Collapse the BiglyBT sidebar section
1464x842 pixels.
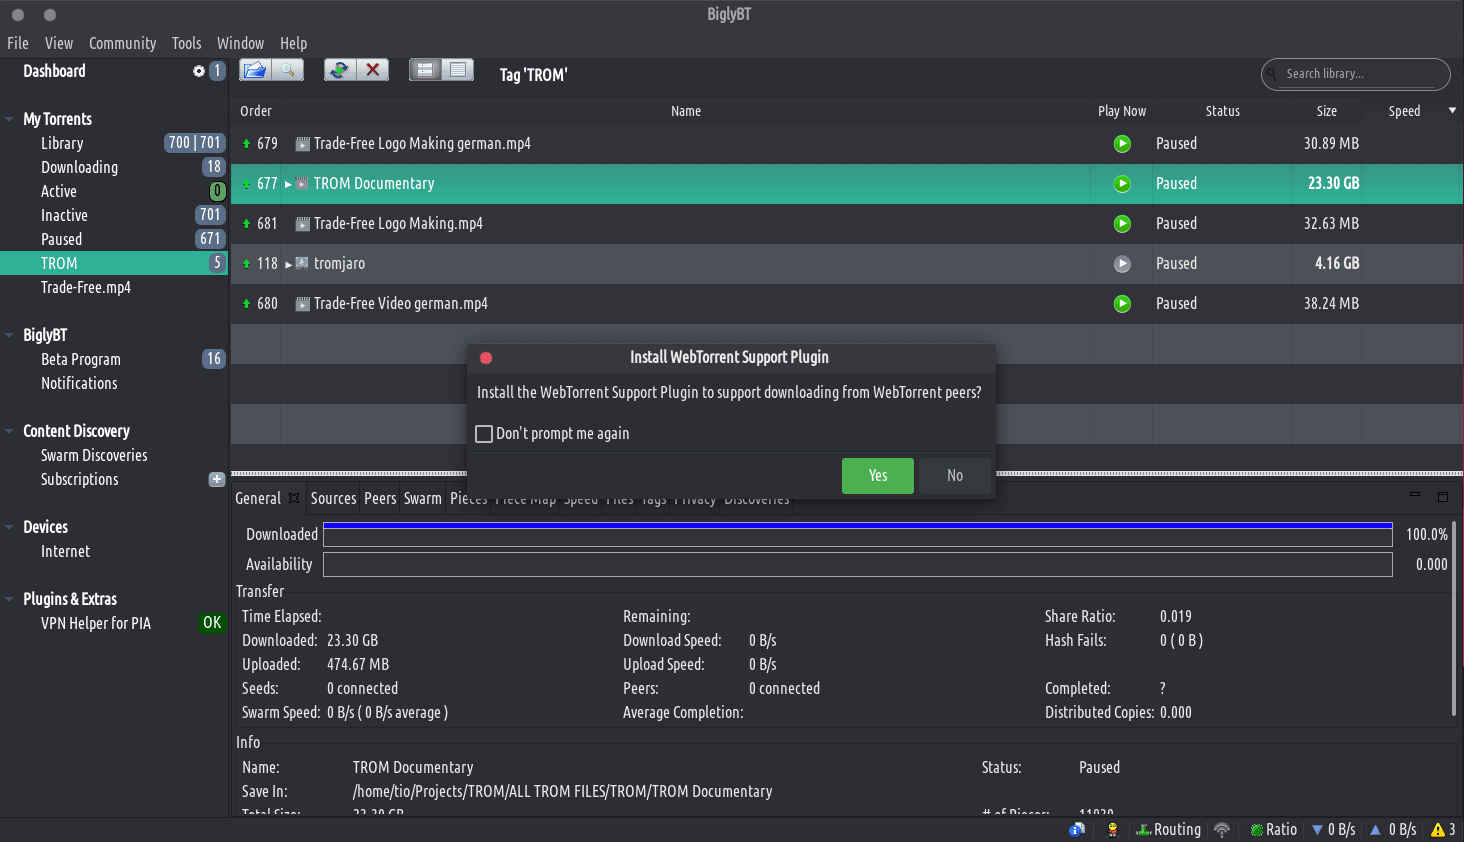[x=9, y=335]
